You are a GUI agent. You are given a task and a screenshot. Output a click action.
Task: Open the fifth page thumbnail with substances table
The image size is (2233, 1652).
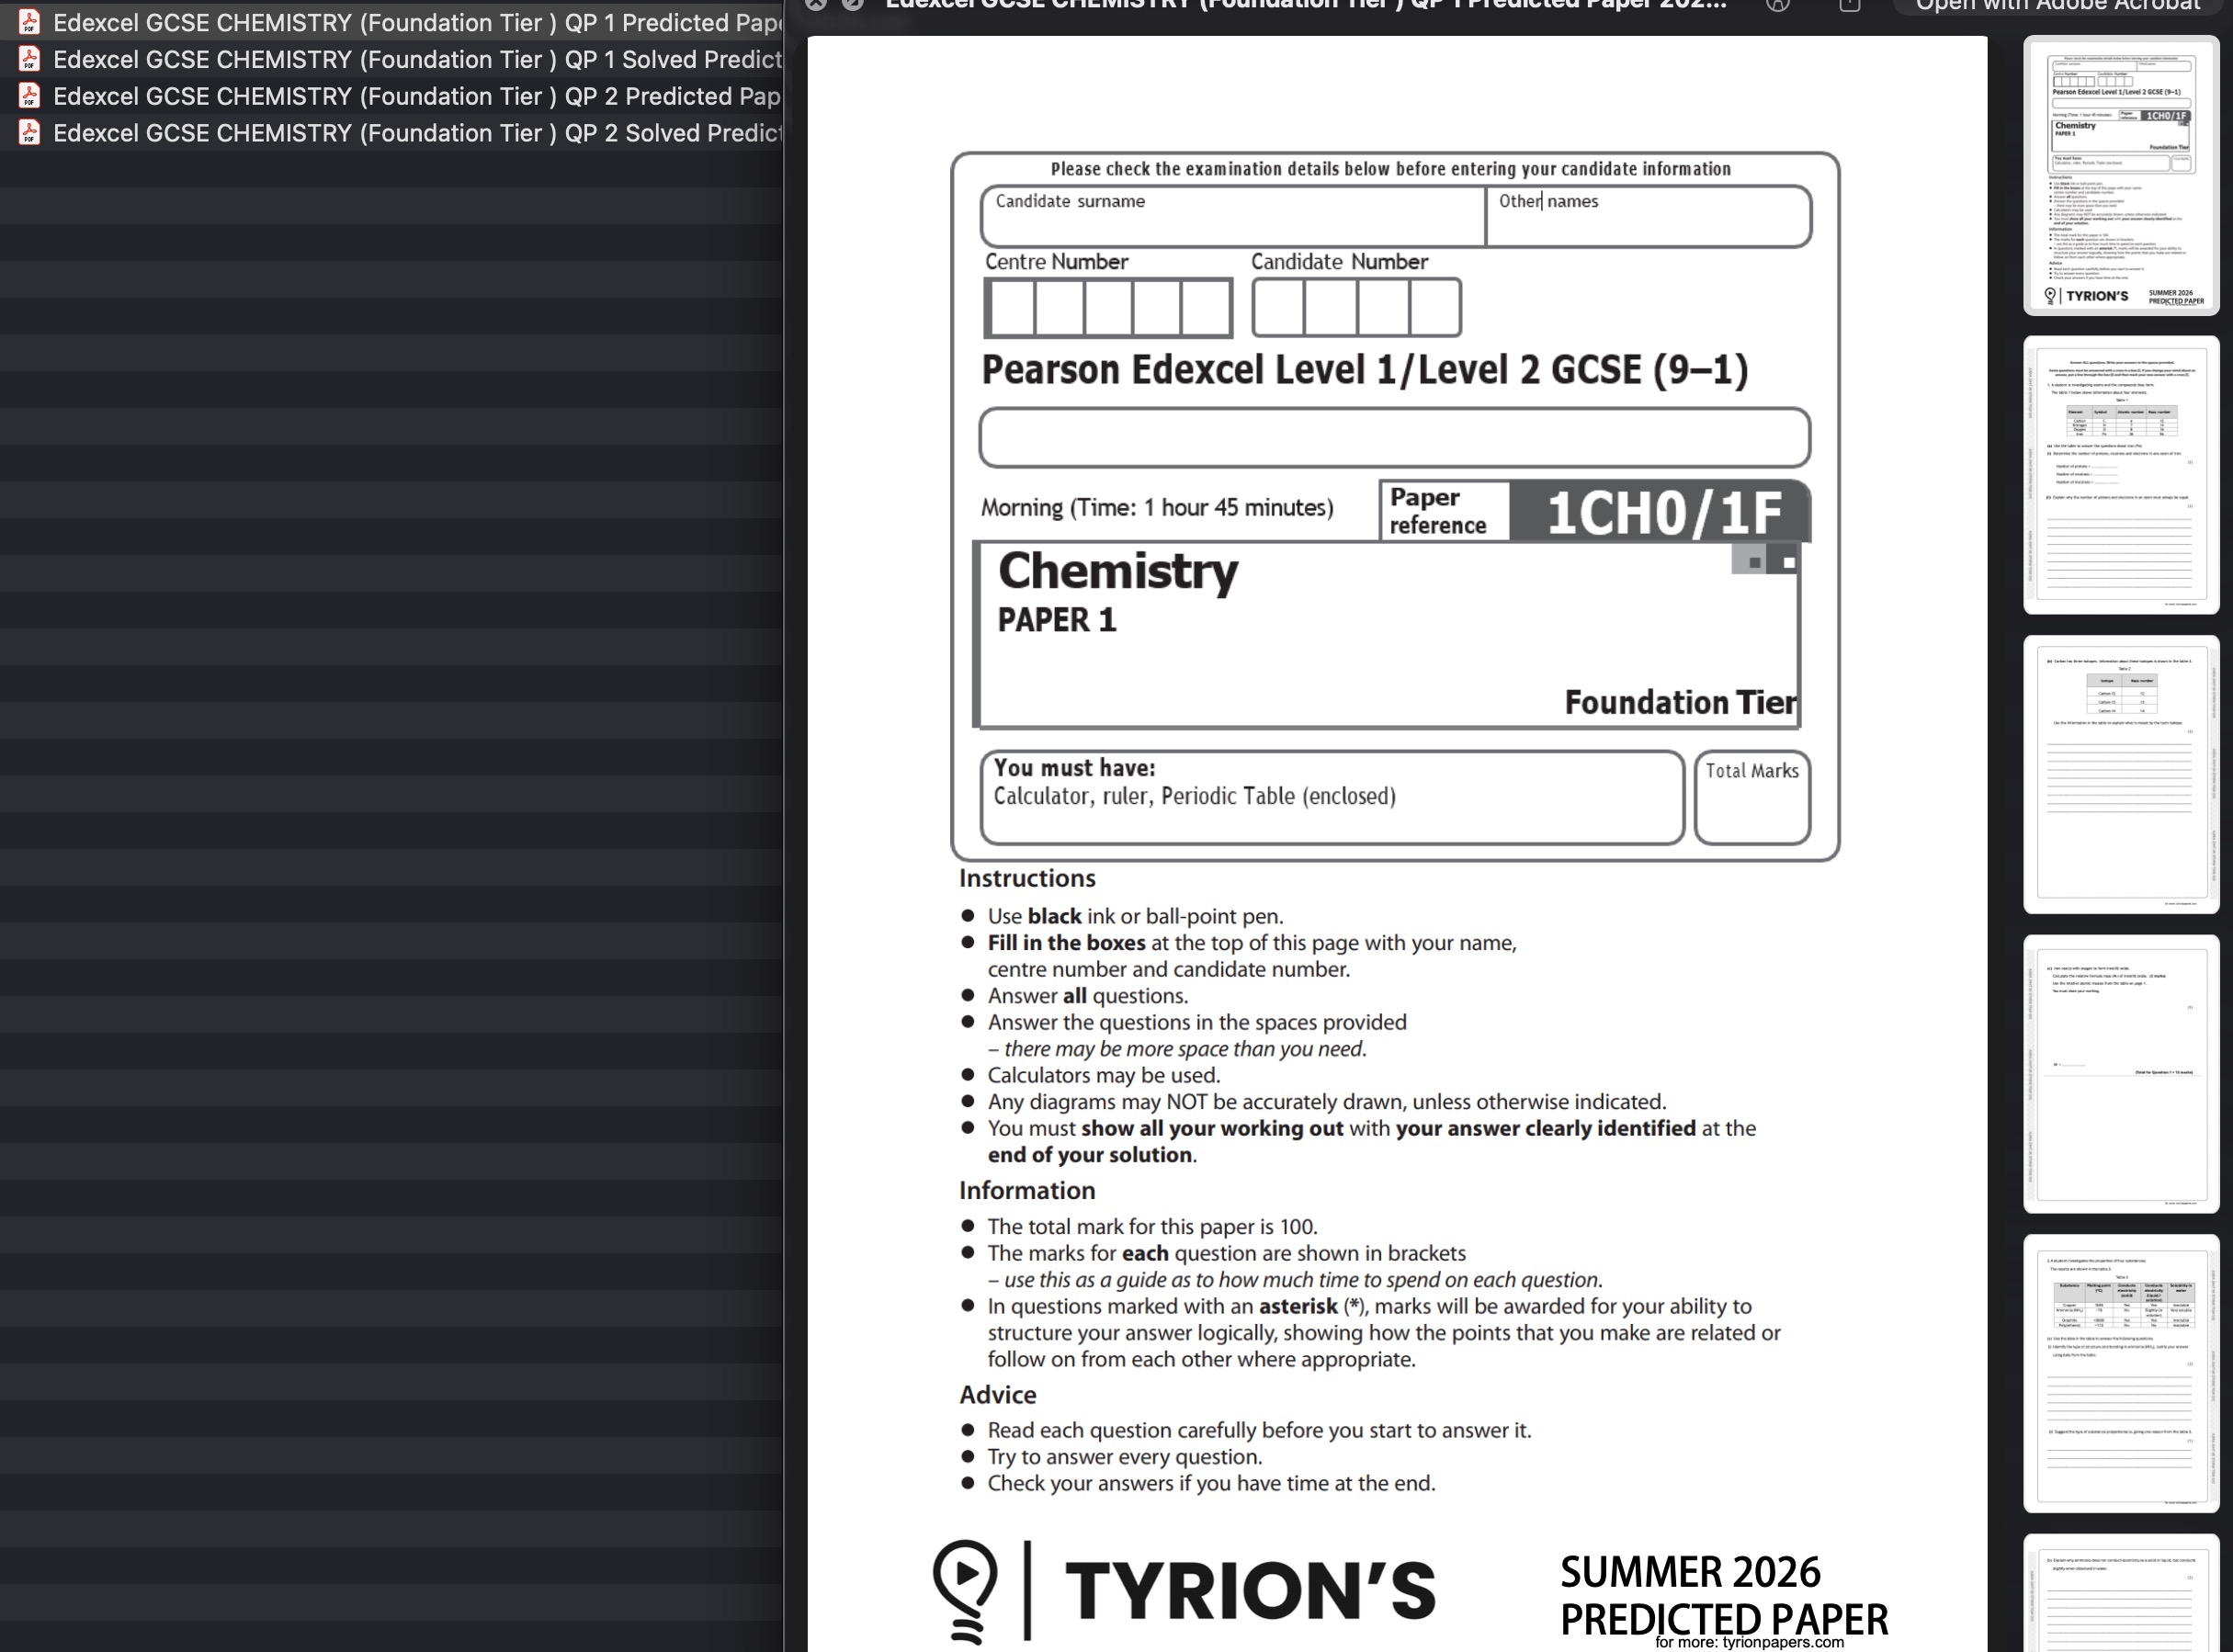click(2120, 1373)
